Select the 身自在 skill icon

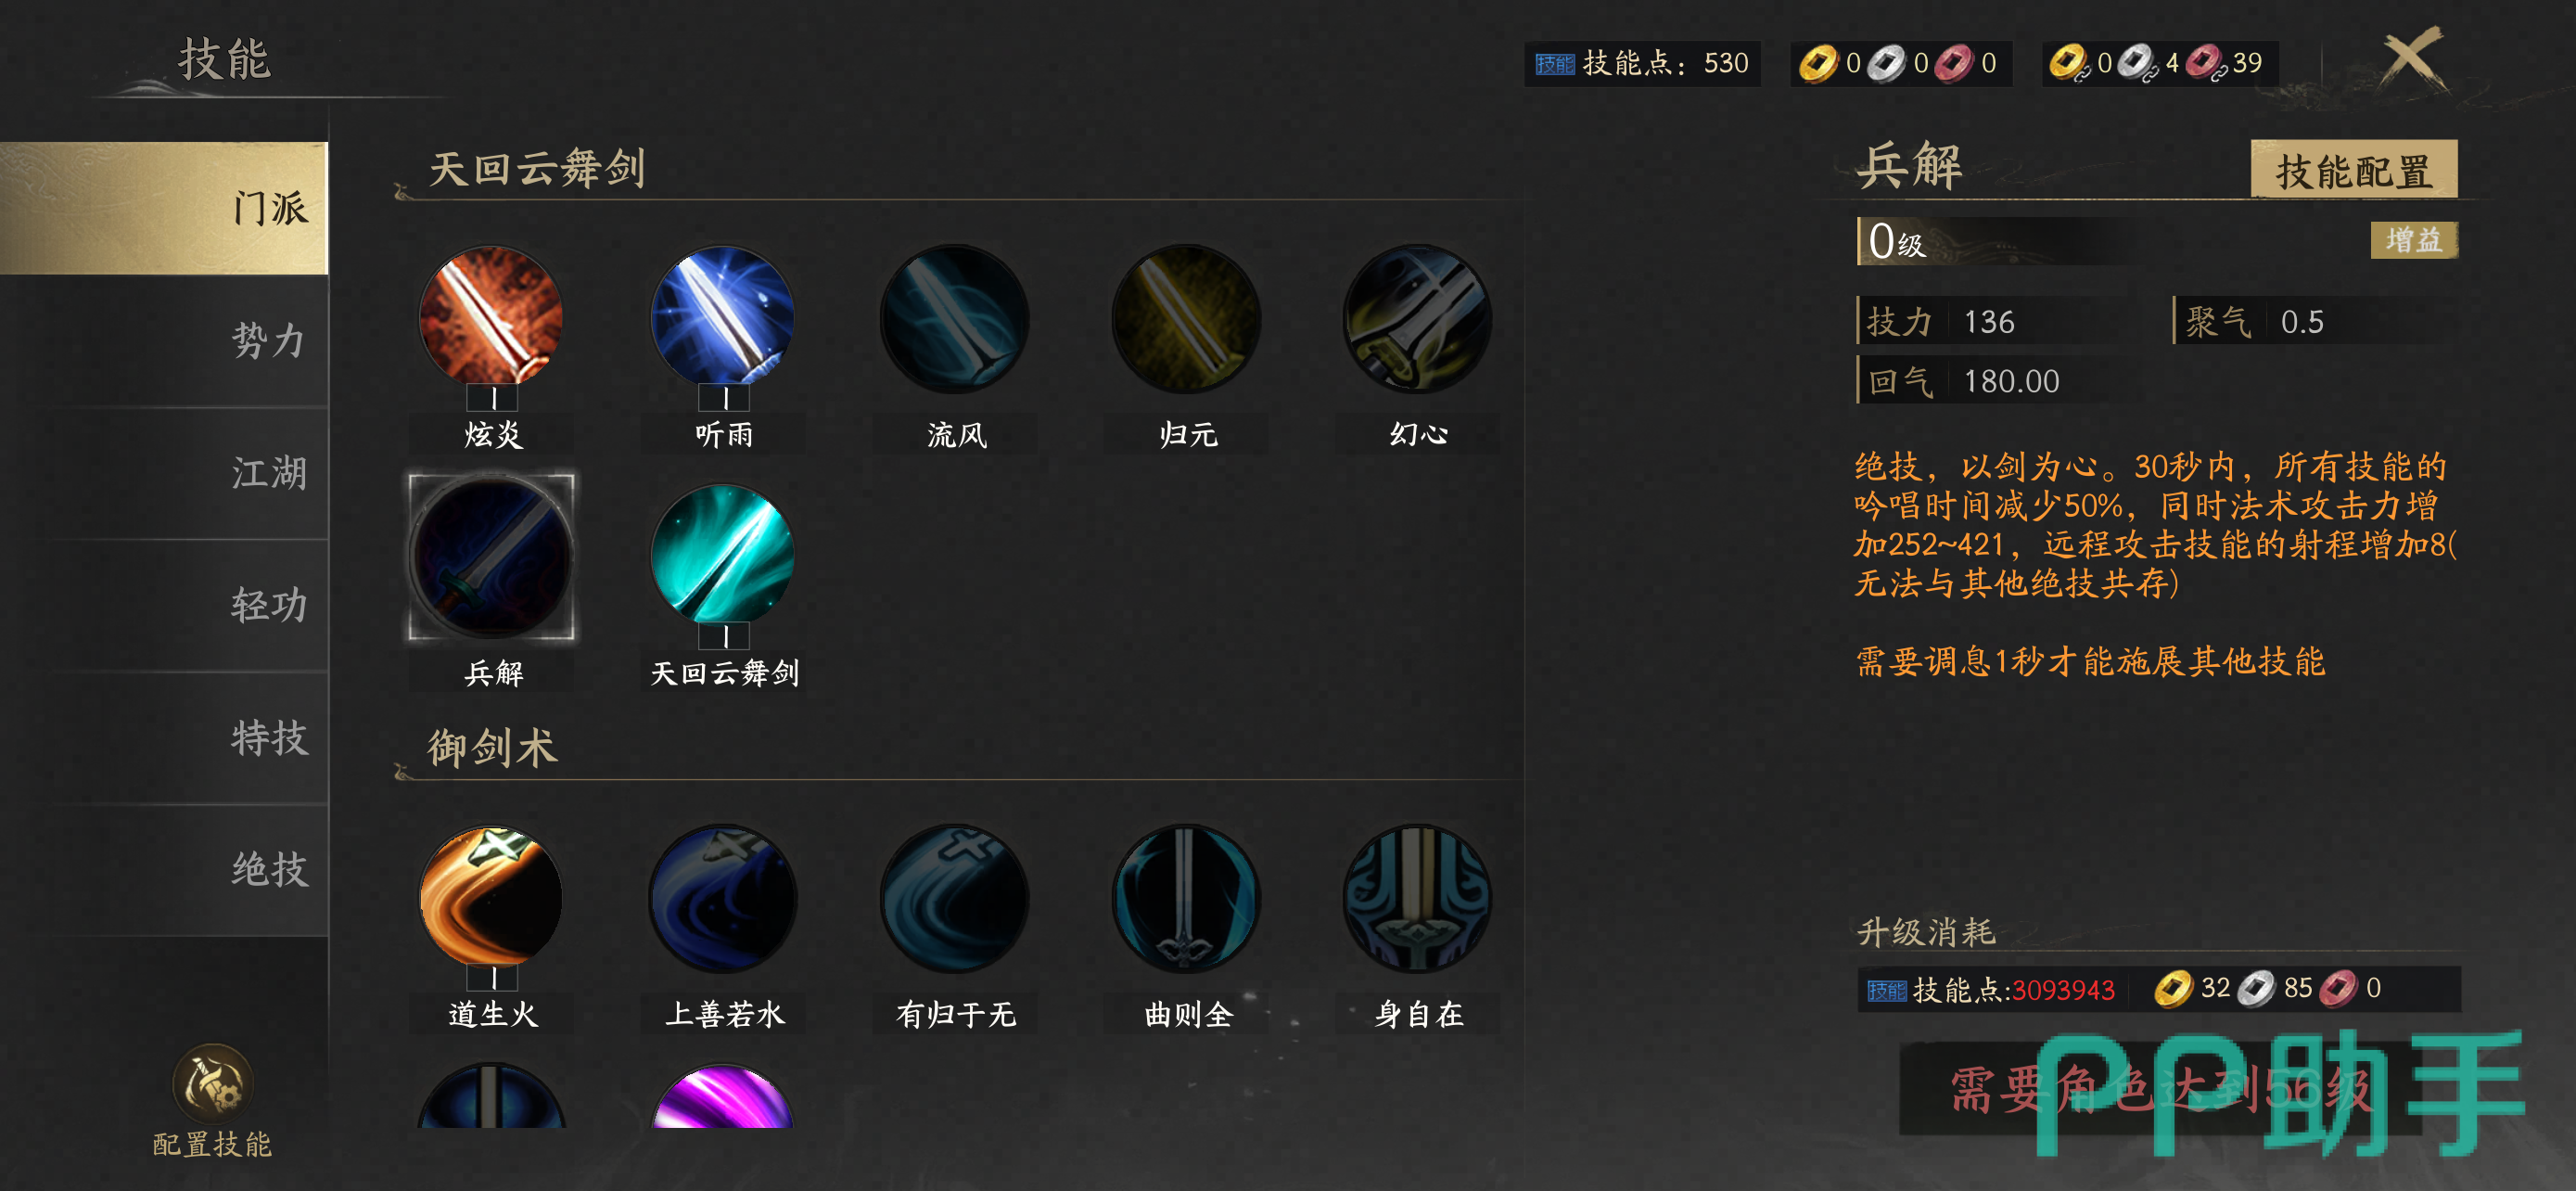pos(1417,898)
